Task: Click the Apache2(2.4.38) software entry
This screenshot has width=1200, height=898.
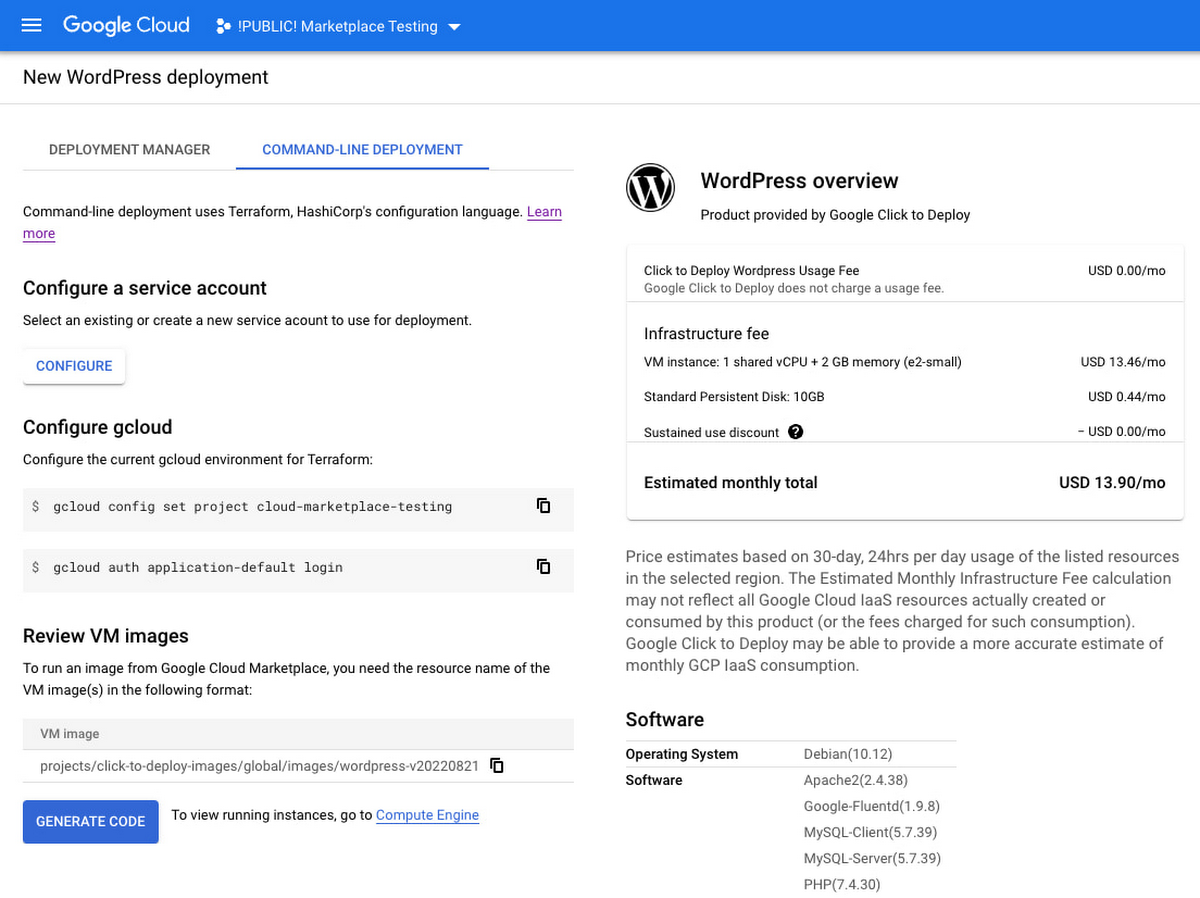Action: (x=856, y=780)
